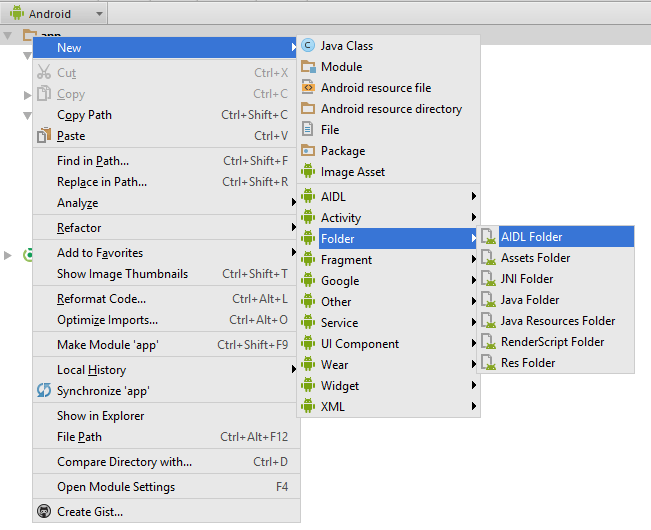The image size is (651, 530).
Task: Select Find in Path menu entry
Action: pos(93,161)
